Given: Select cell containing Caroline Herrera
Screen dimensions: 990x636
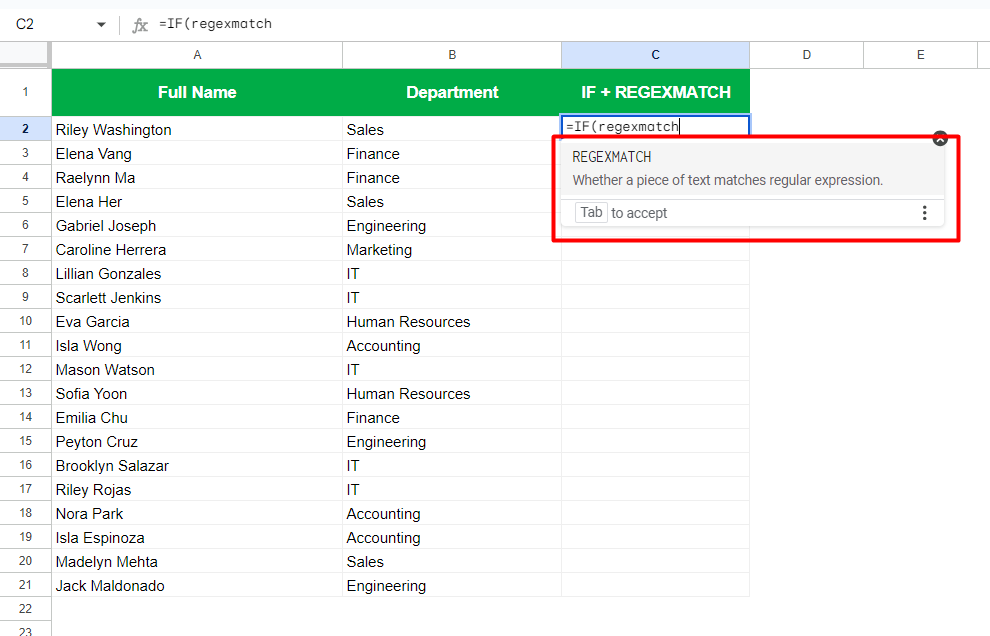Looking at the screenshot, I should coord(197,249).
